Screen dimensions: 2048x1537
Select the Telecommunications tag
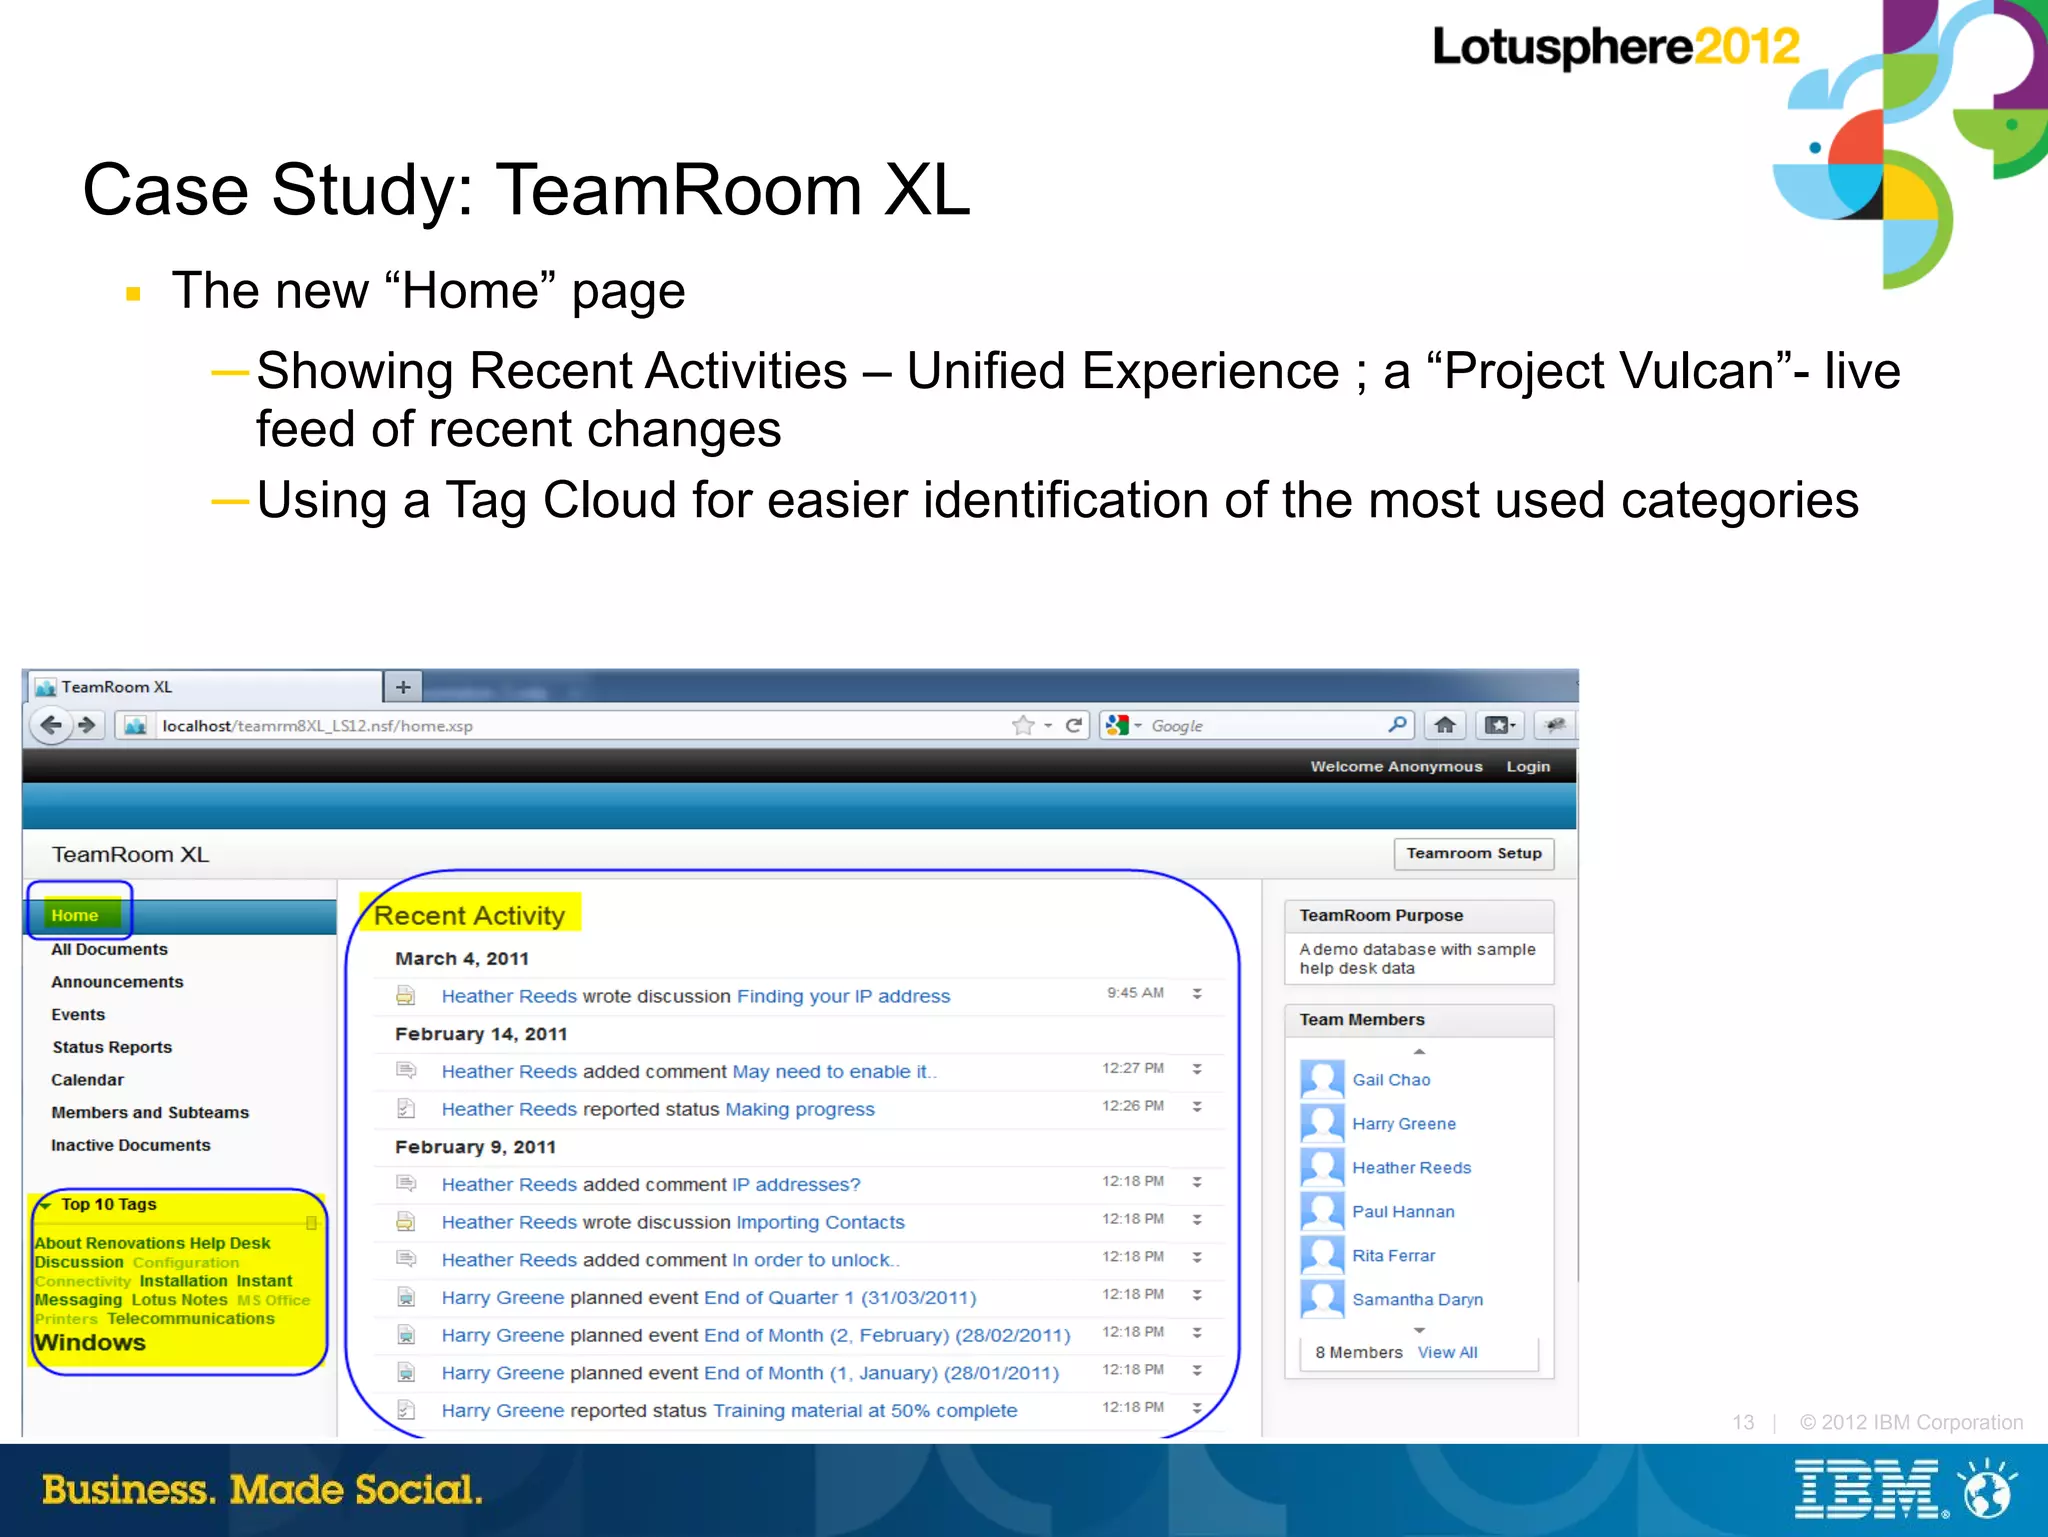tap(191, 1319)
